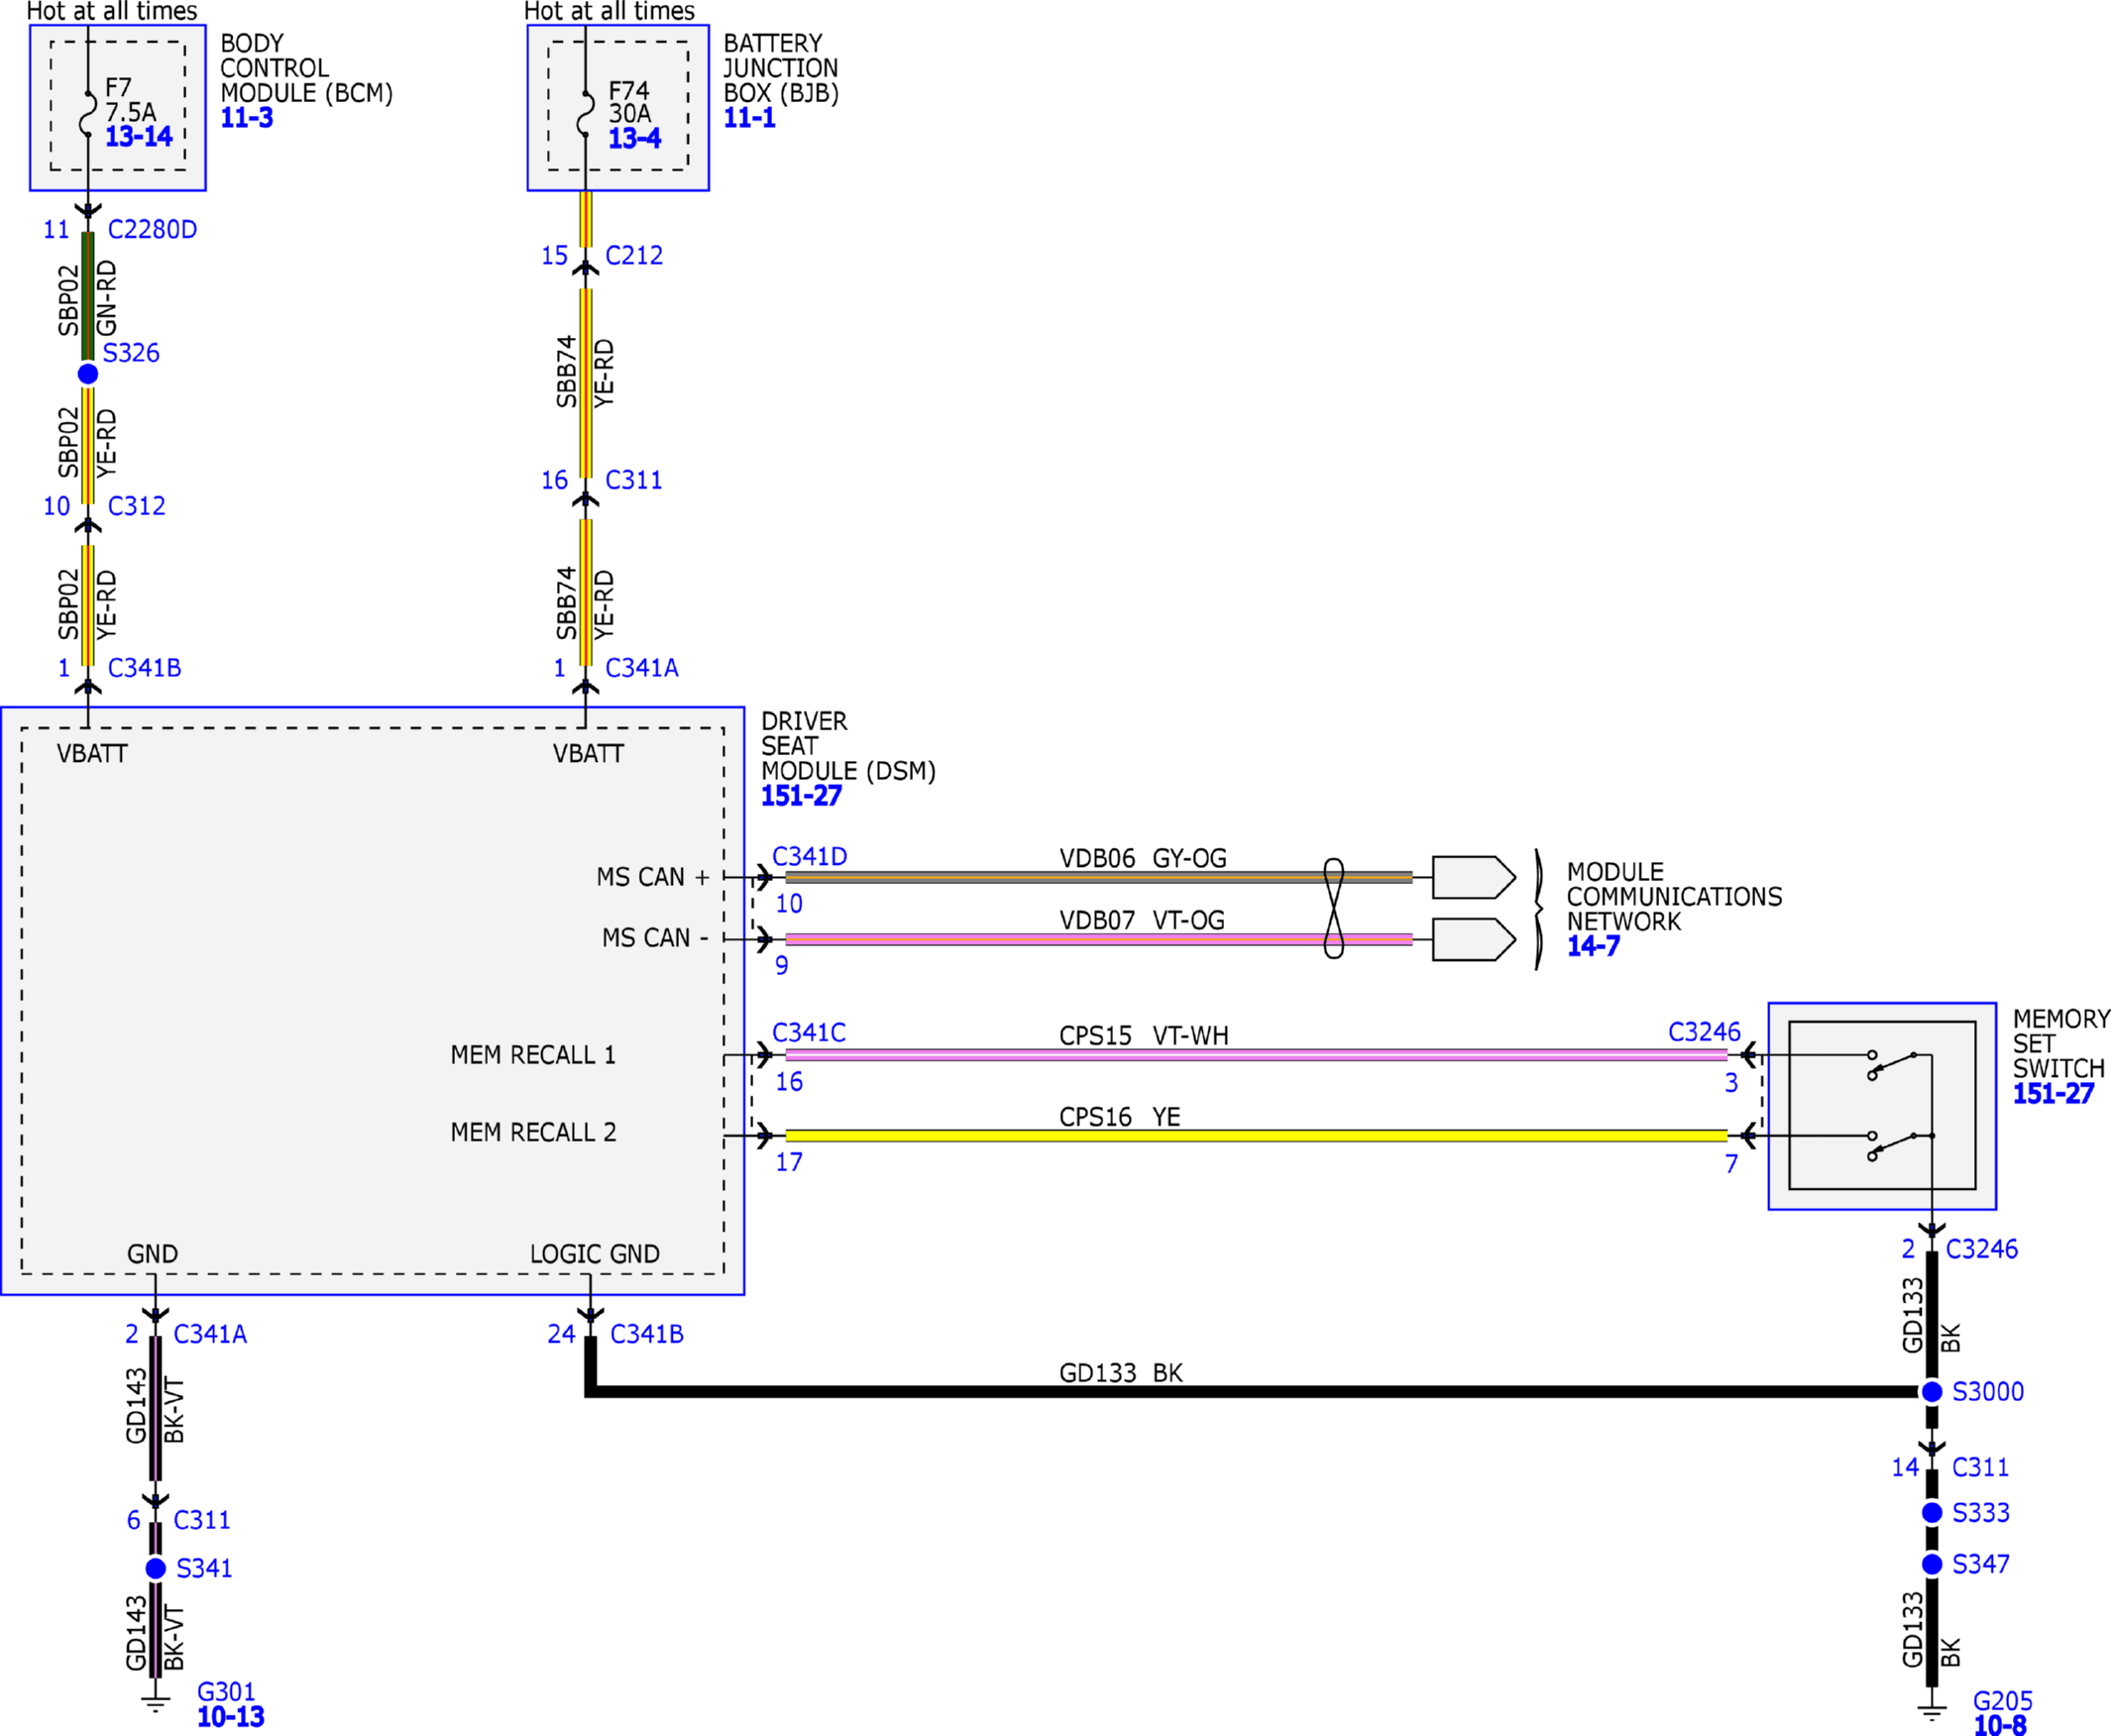Image resolution: width=2111 pixels, height=1736 pixels.
Task: Open the 14-7 Module Communications Network reference
Action: coord(1593,946)
